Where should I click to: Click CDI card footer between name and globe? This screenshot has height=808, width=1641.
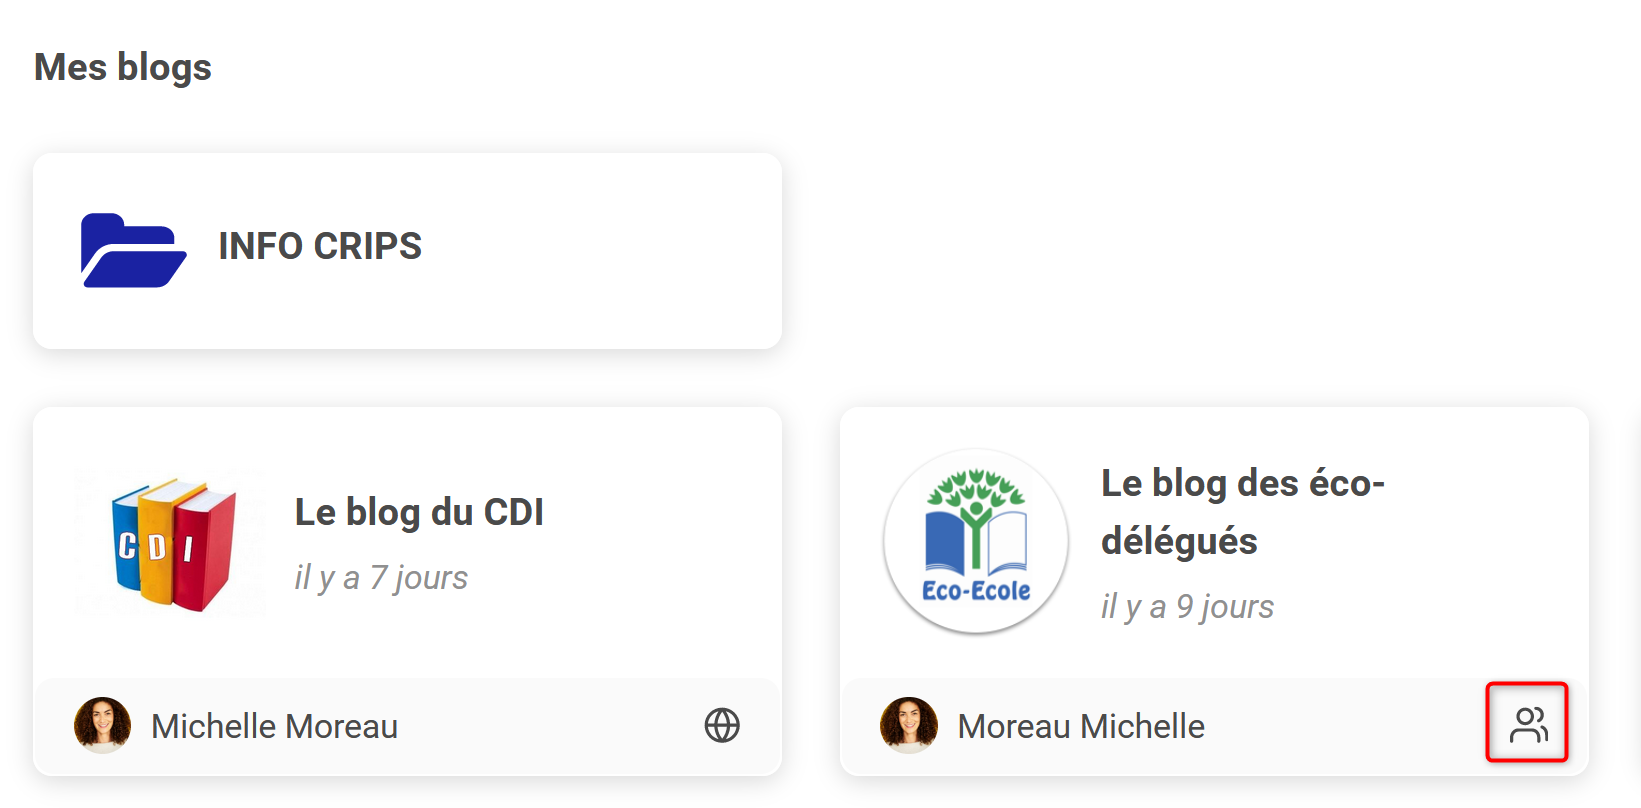click(x=550, y=726)
